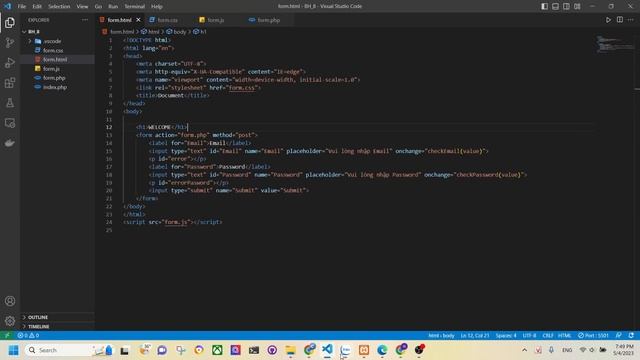Viewport: 640px width, 360px height.
Task: Click the VS Code logo menu icon
Action: tap(7, 6)
